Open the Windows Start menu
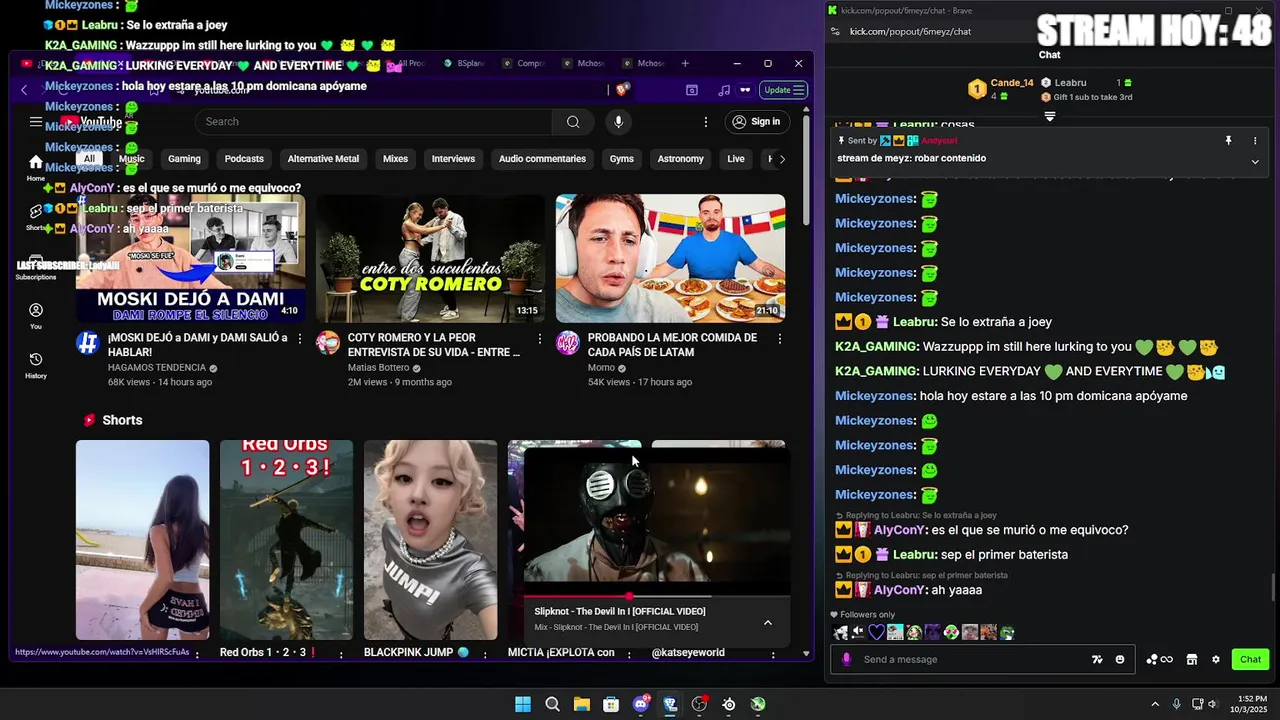Image resolution: width=1280 pixels, height=720 pixels. pos(523,705)
